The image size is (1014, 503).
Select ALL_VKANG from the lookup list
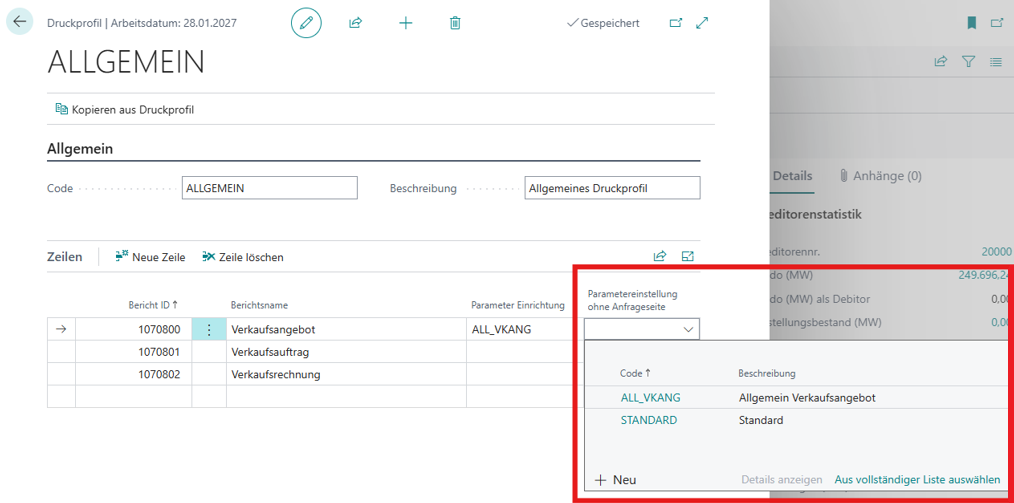(650, 397)
